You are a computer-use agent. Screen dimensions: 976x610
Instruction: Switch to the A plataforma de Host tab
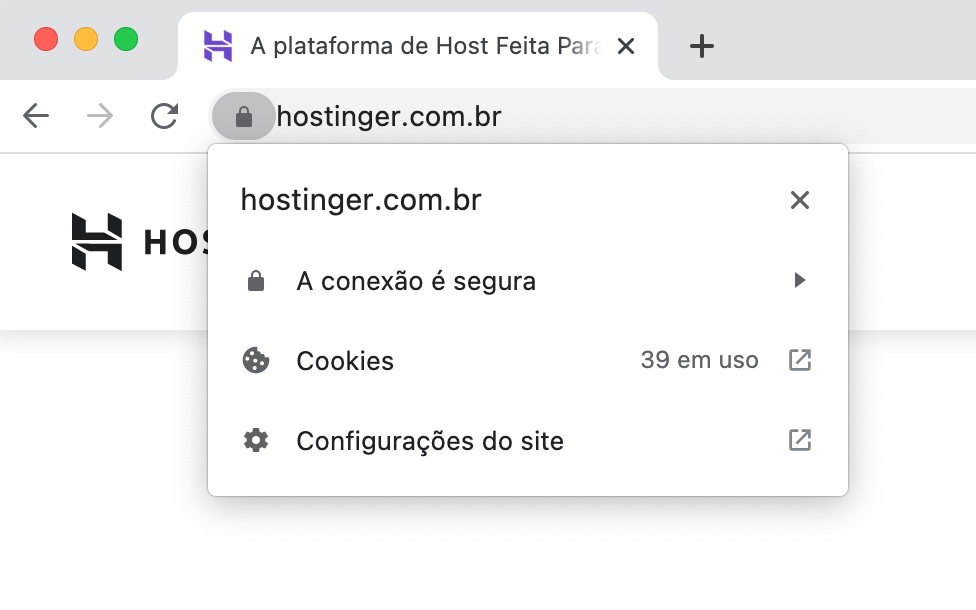(x=420, y=45)
